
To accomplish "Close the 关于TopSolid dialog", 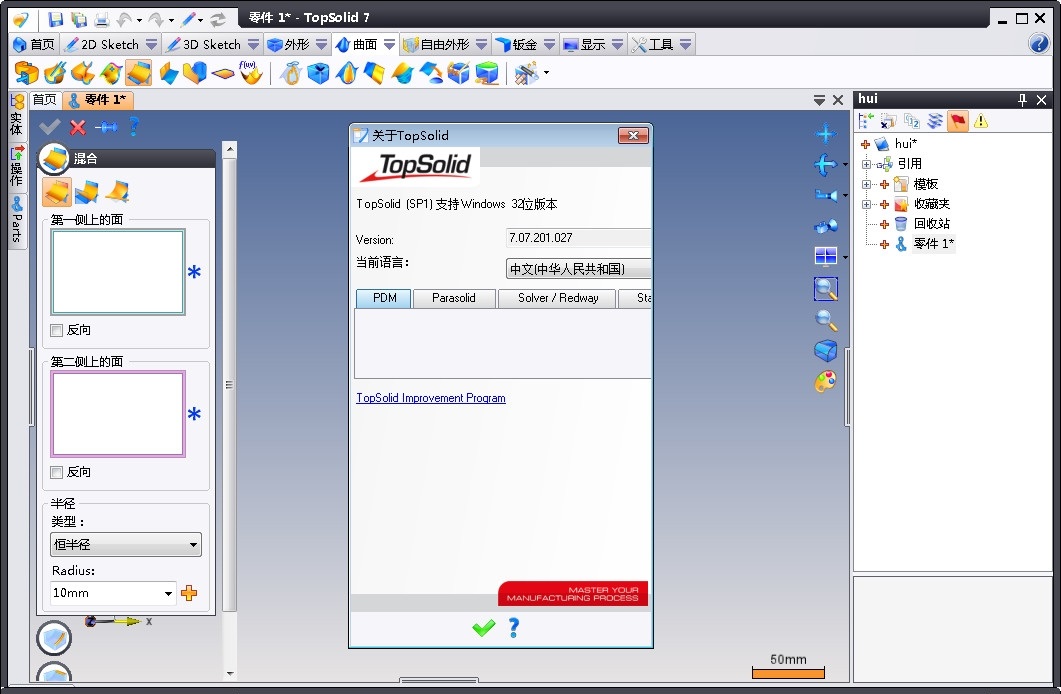I will 633,135.
